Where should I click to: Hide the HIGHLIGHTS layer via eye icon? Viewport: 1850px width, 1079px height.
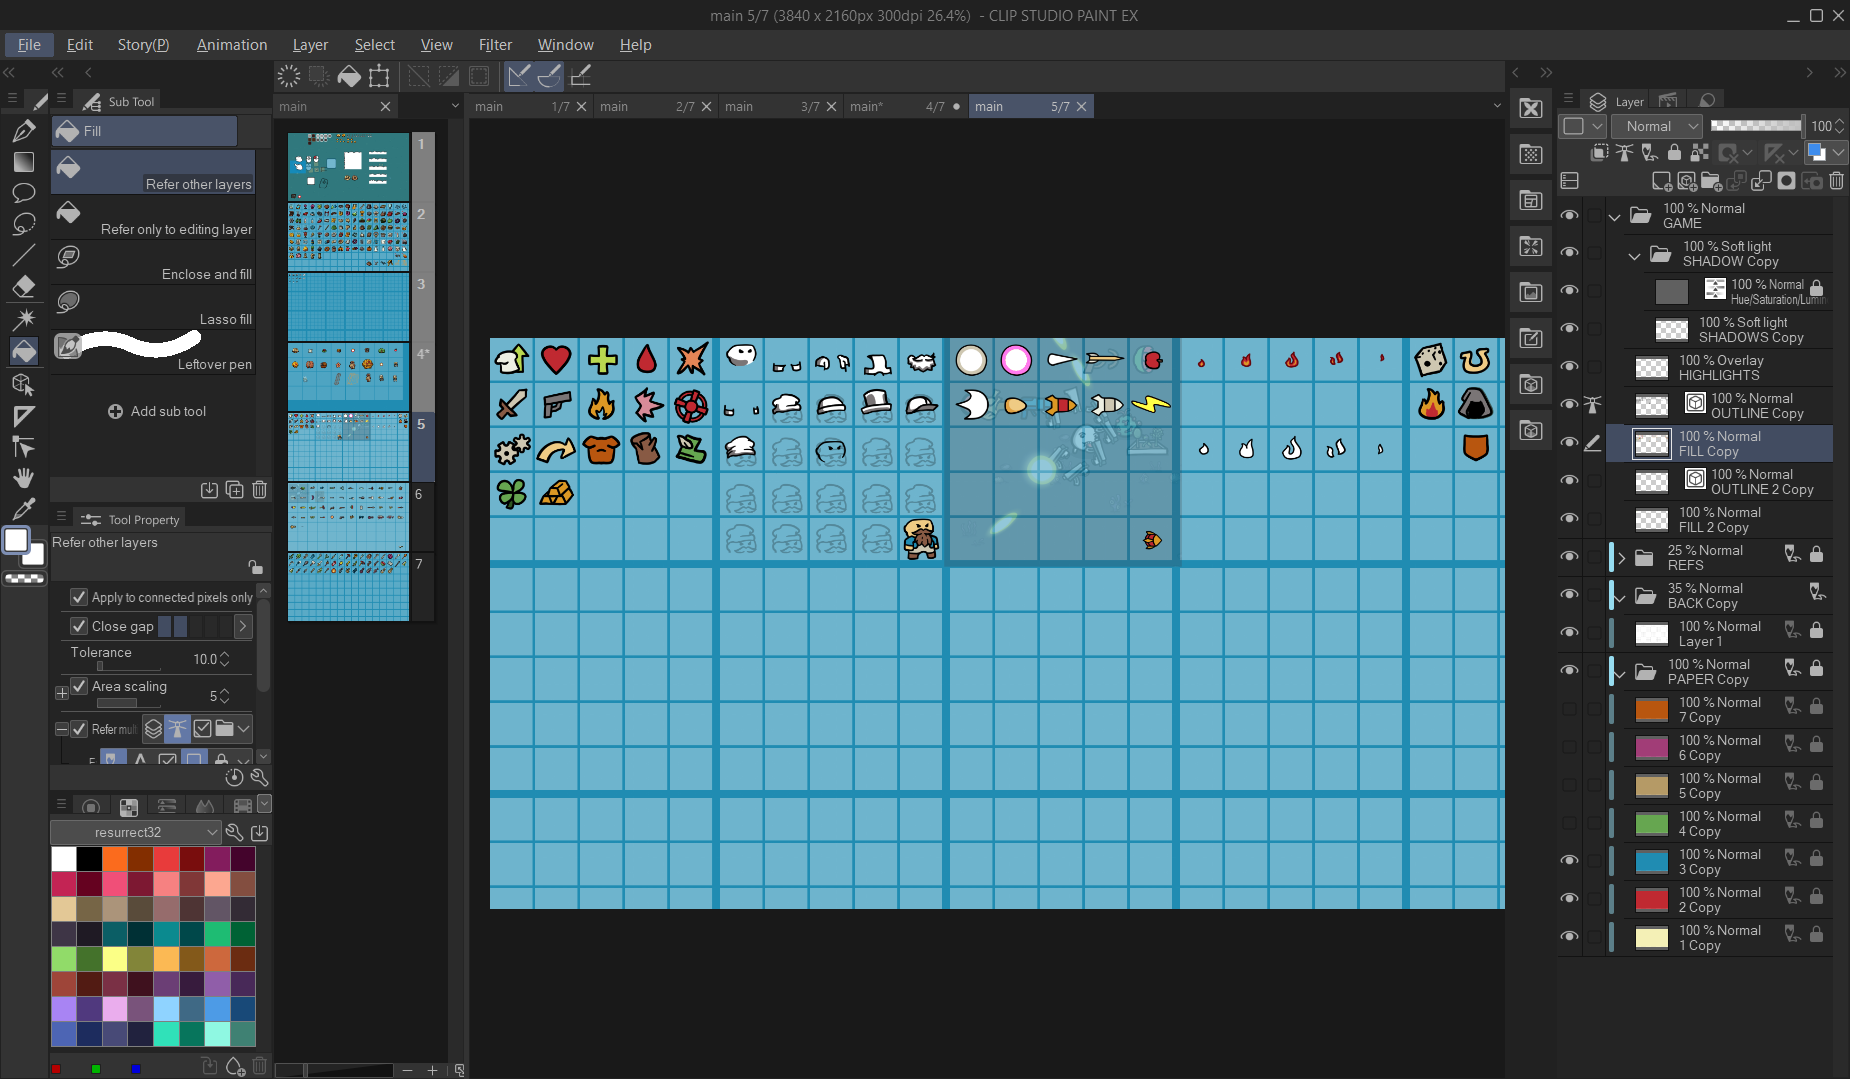pos(1569,367)
